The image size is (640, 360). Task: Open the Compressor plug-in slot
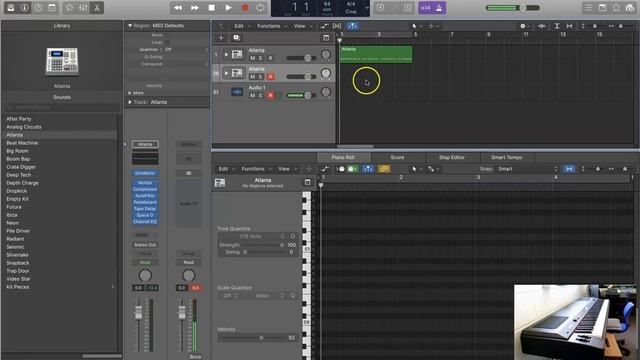(x=145, y=189)
